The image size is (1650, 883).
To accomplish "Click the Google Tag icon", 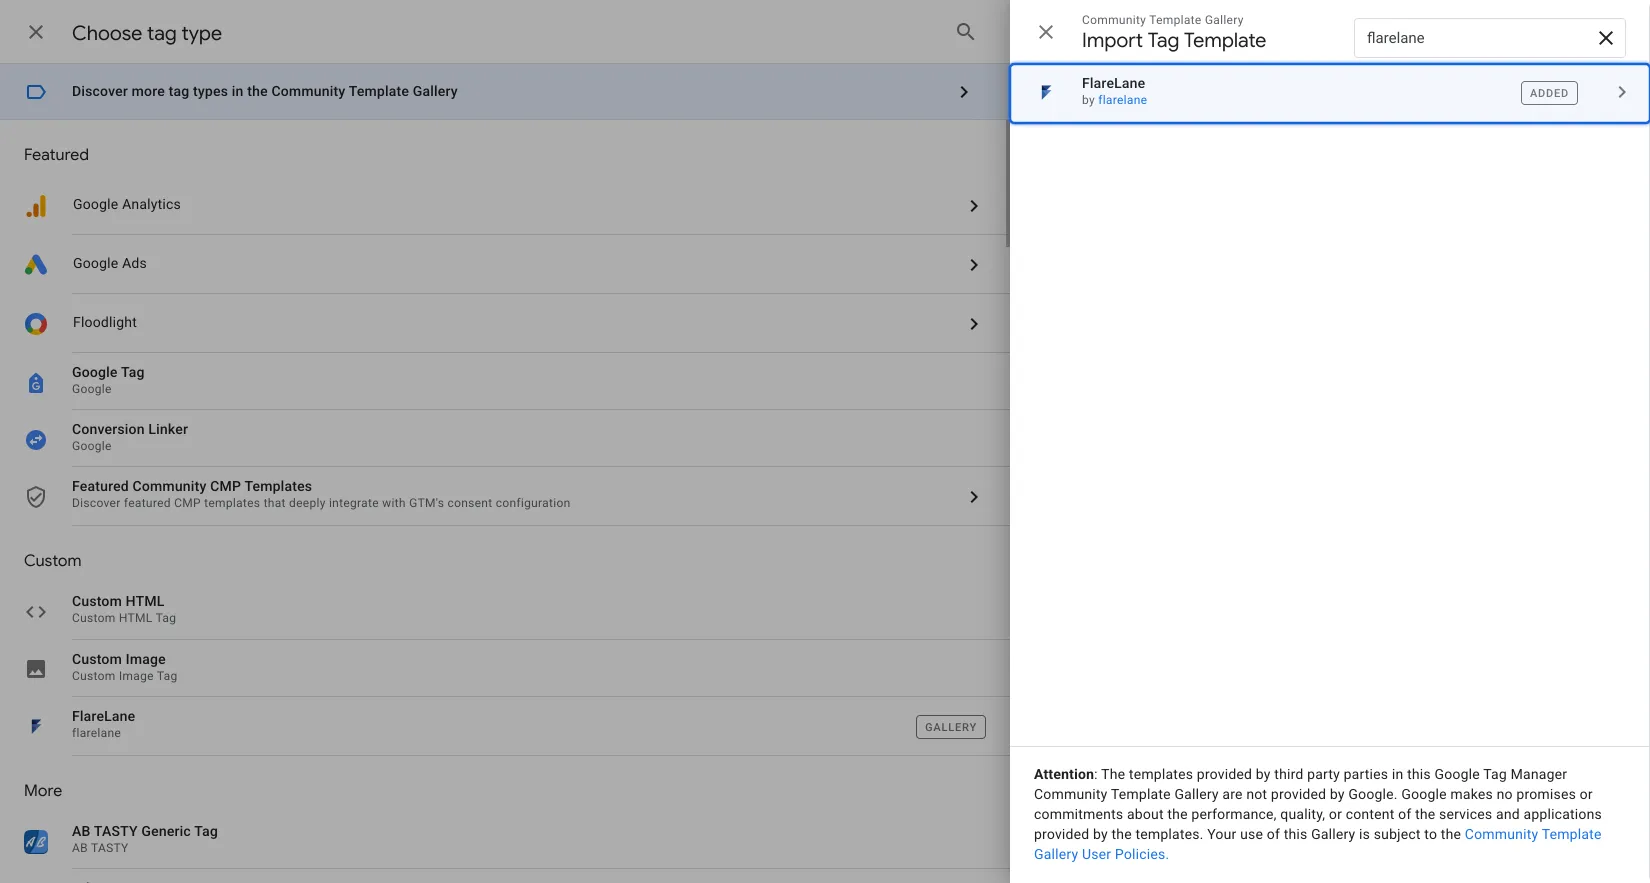I will [x=36, y=382].
